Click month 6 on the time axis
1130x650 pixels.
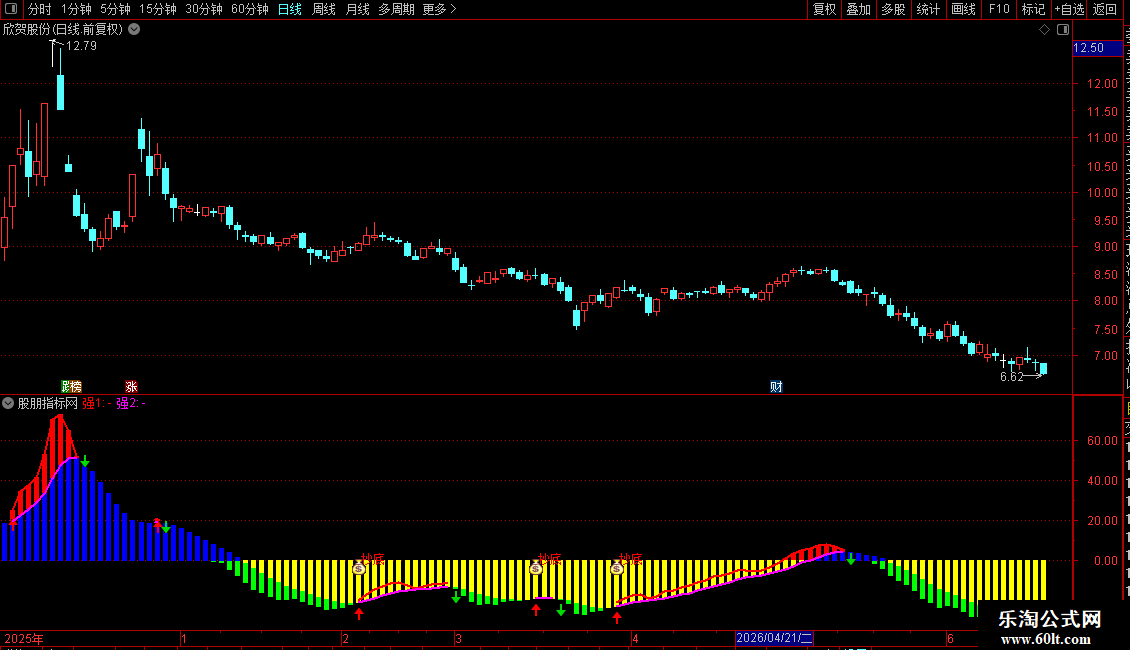951,638
